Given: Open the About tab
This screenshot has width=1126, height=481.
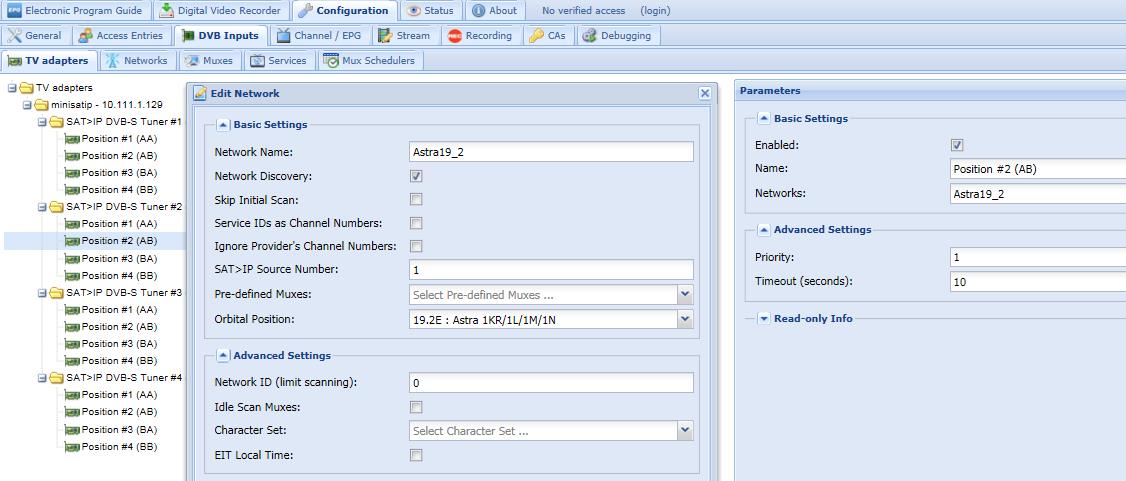Looking at the screenshot, I should click(495, 11).
